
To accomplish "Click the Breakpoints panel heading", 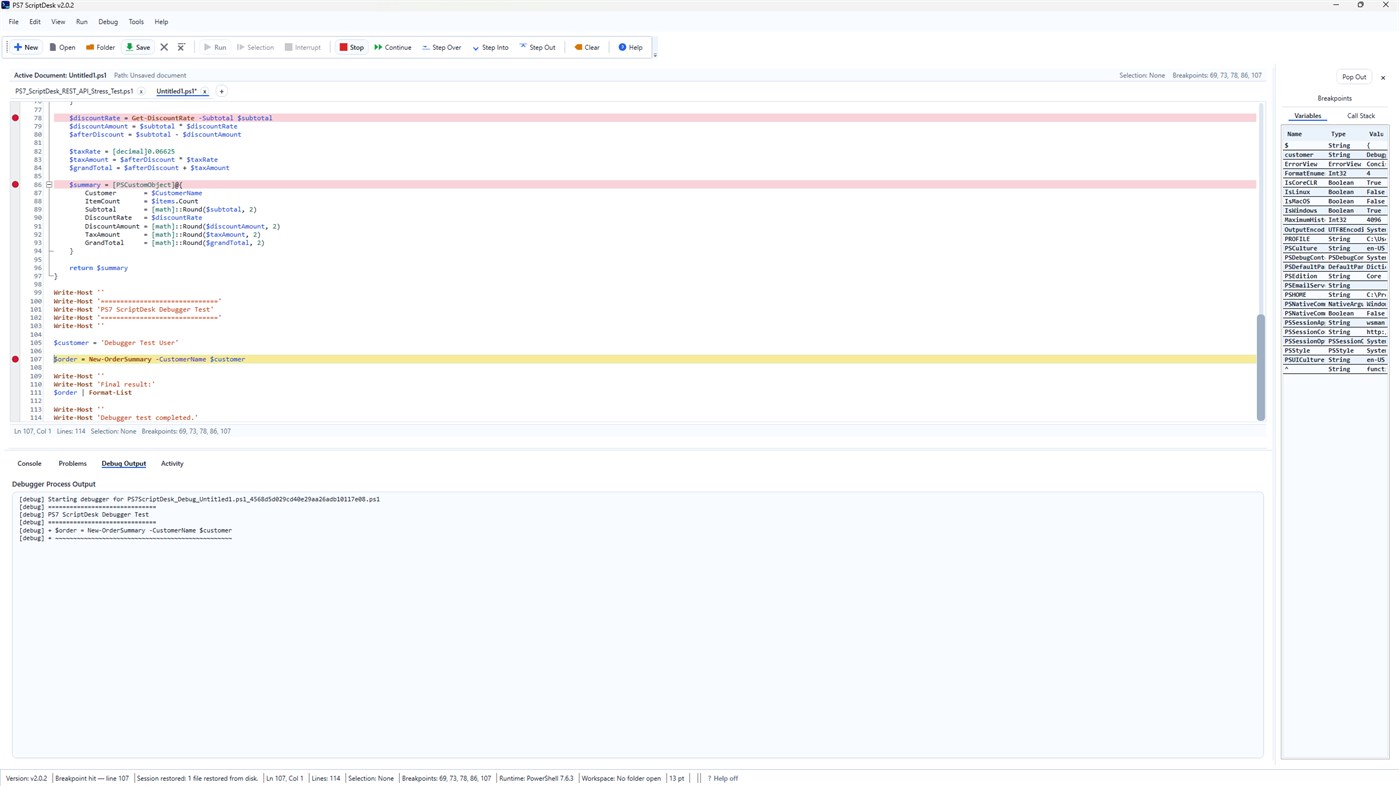I will click(1334, 98).
